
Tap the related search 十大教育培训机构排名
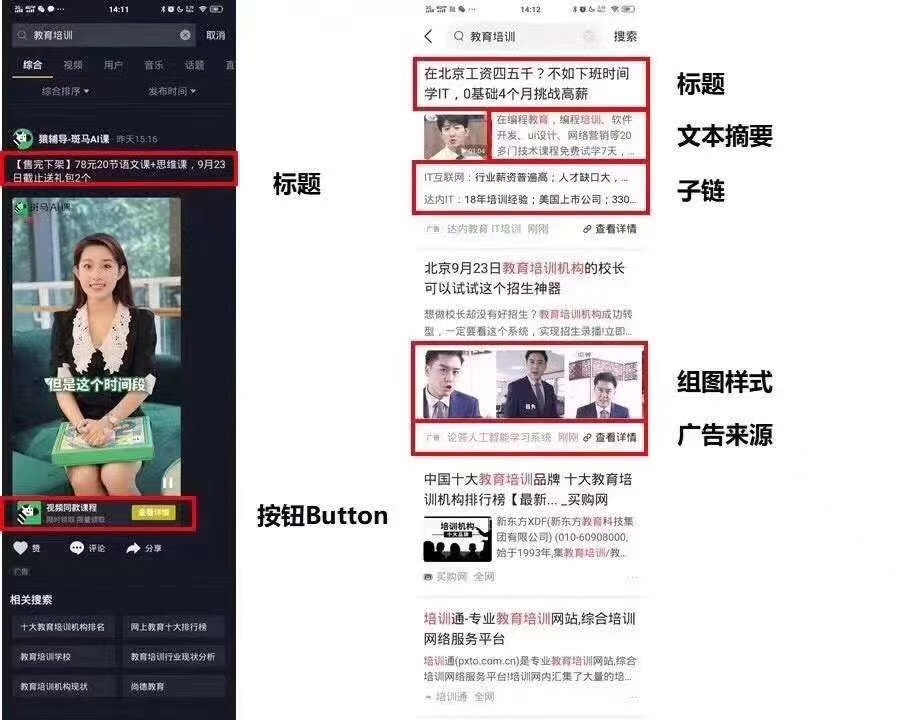point(63,627)
